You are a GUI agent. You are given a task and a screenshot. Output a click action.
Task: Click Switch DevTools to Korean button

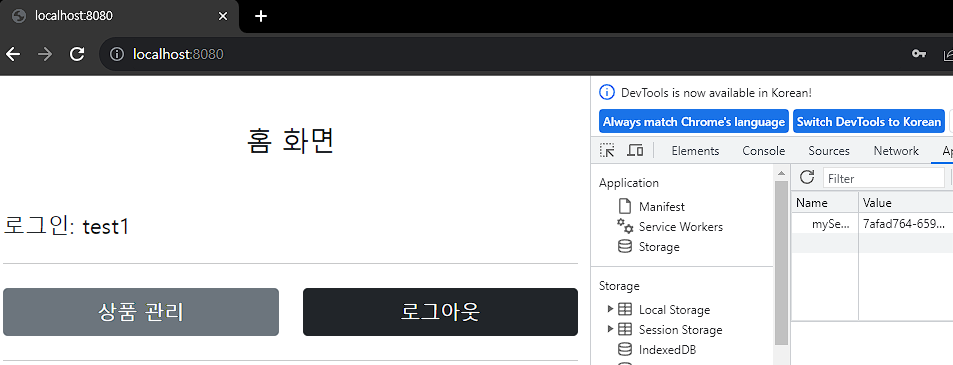(869, 121)
